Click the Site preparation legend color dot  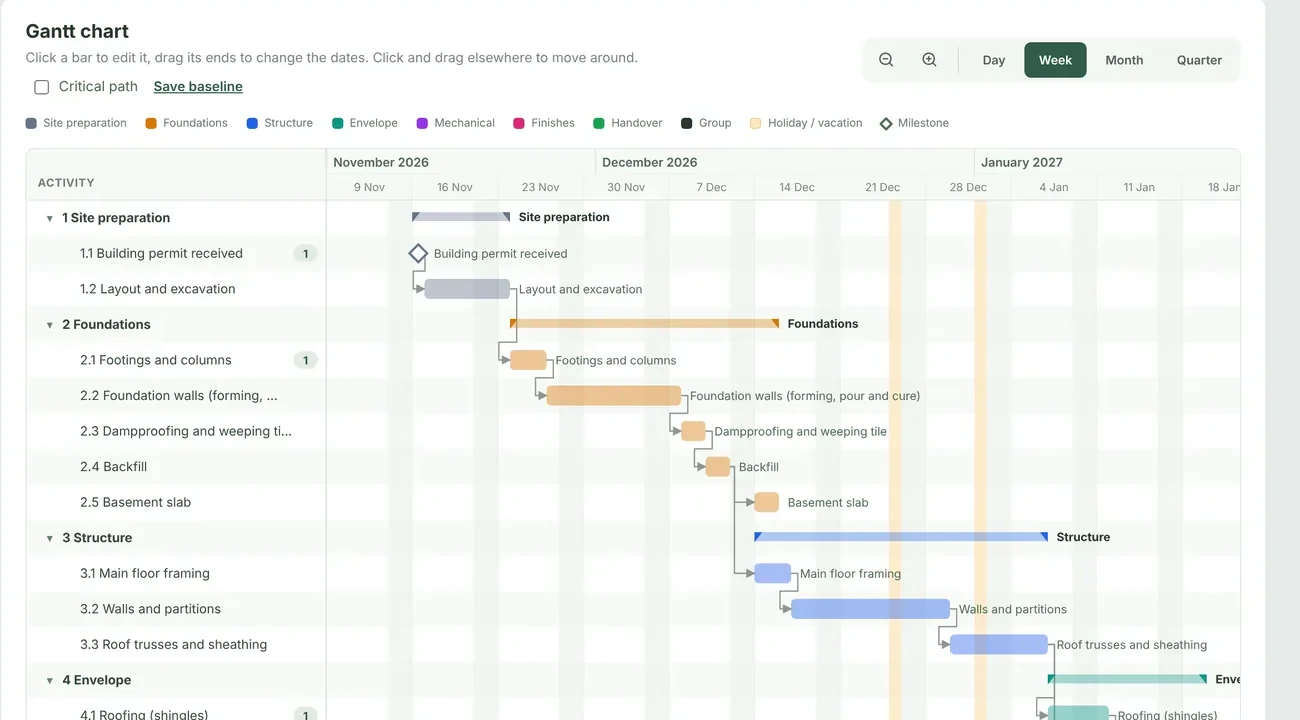(31, 123)
